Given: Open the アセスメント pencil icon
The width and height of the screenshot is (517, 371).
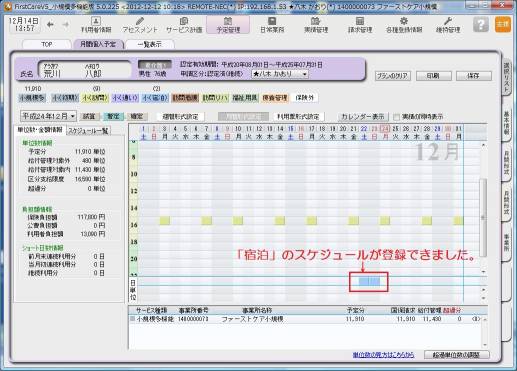Looking at the screenshot, I should tap(140, 25).
